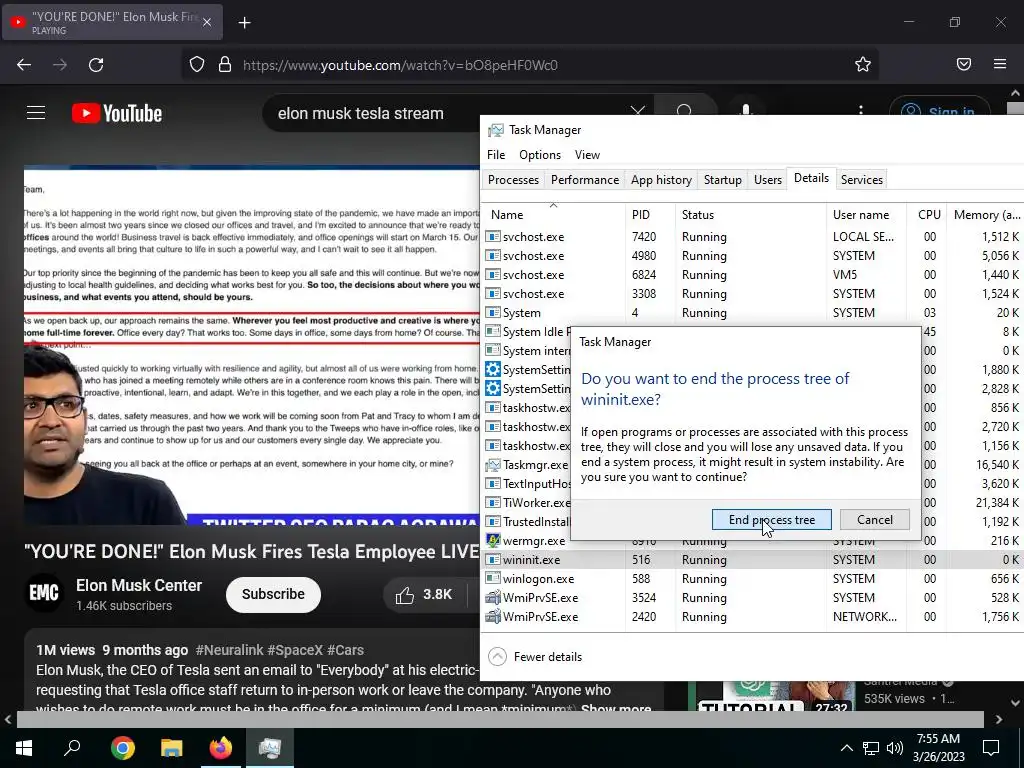Open Elon Musk Center channel name link
Viewport: 1024px width, 768px height.
pyautogui.click(x=138, y=585)
